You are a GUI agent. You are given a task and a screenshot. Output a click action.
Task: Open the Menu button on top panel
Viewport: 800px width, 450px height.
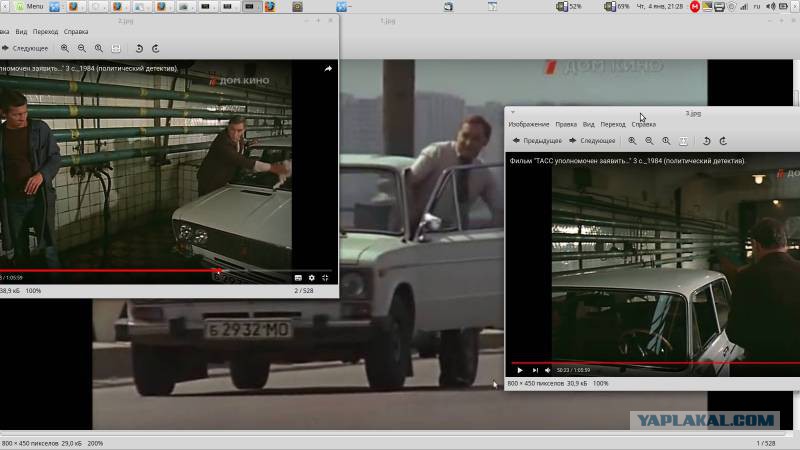click(x=30, y=6)
